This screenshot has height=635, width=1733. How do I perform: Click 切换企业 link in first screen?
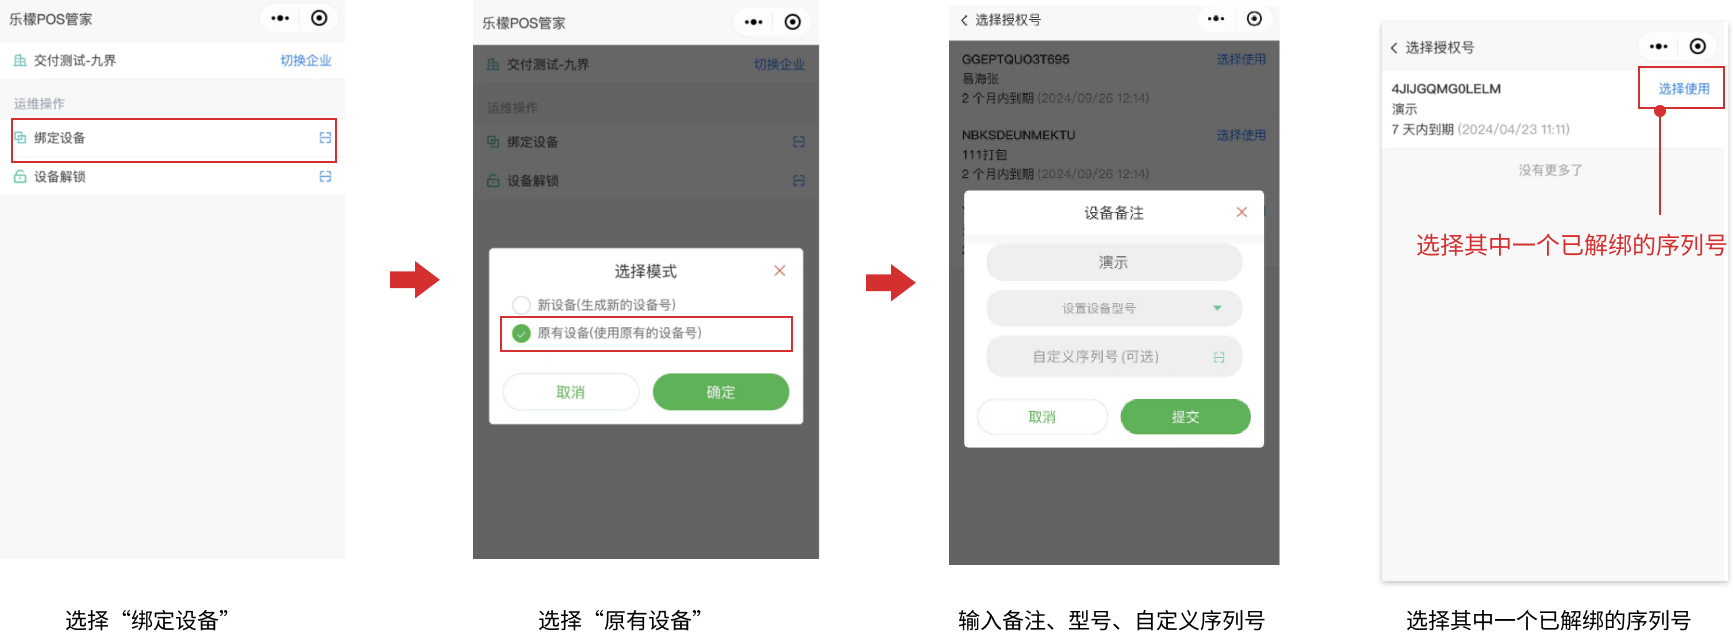pyautogui.click(x=306, y=61)
